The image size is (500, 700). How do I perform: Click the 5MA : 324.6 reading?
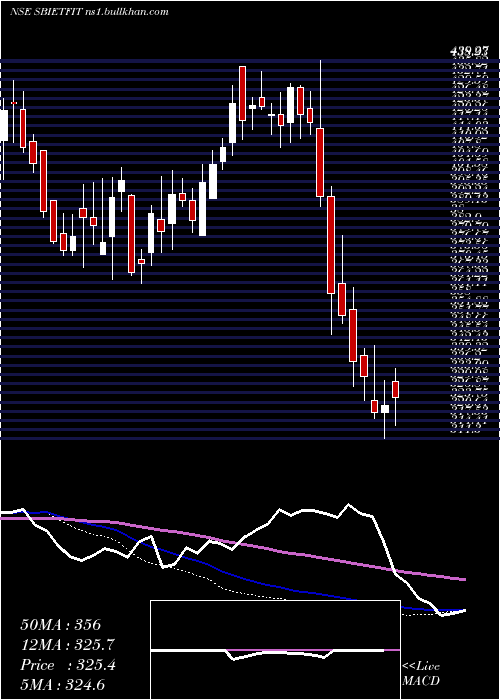click(62, 685)
